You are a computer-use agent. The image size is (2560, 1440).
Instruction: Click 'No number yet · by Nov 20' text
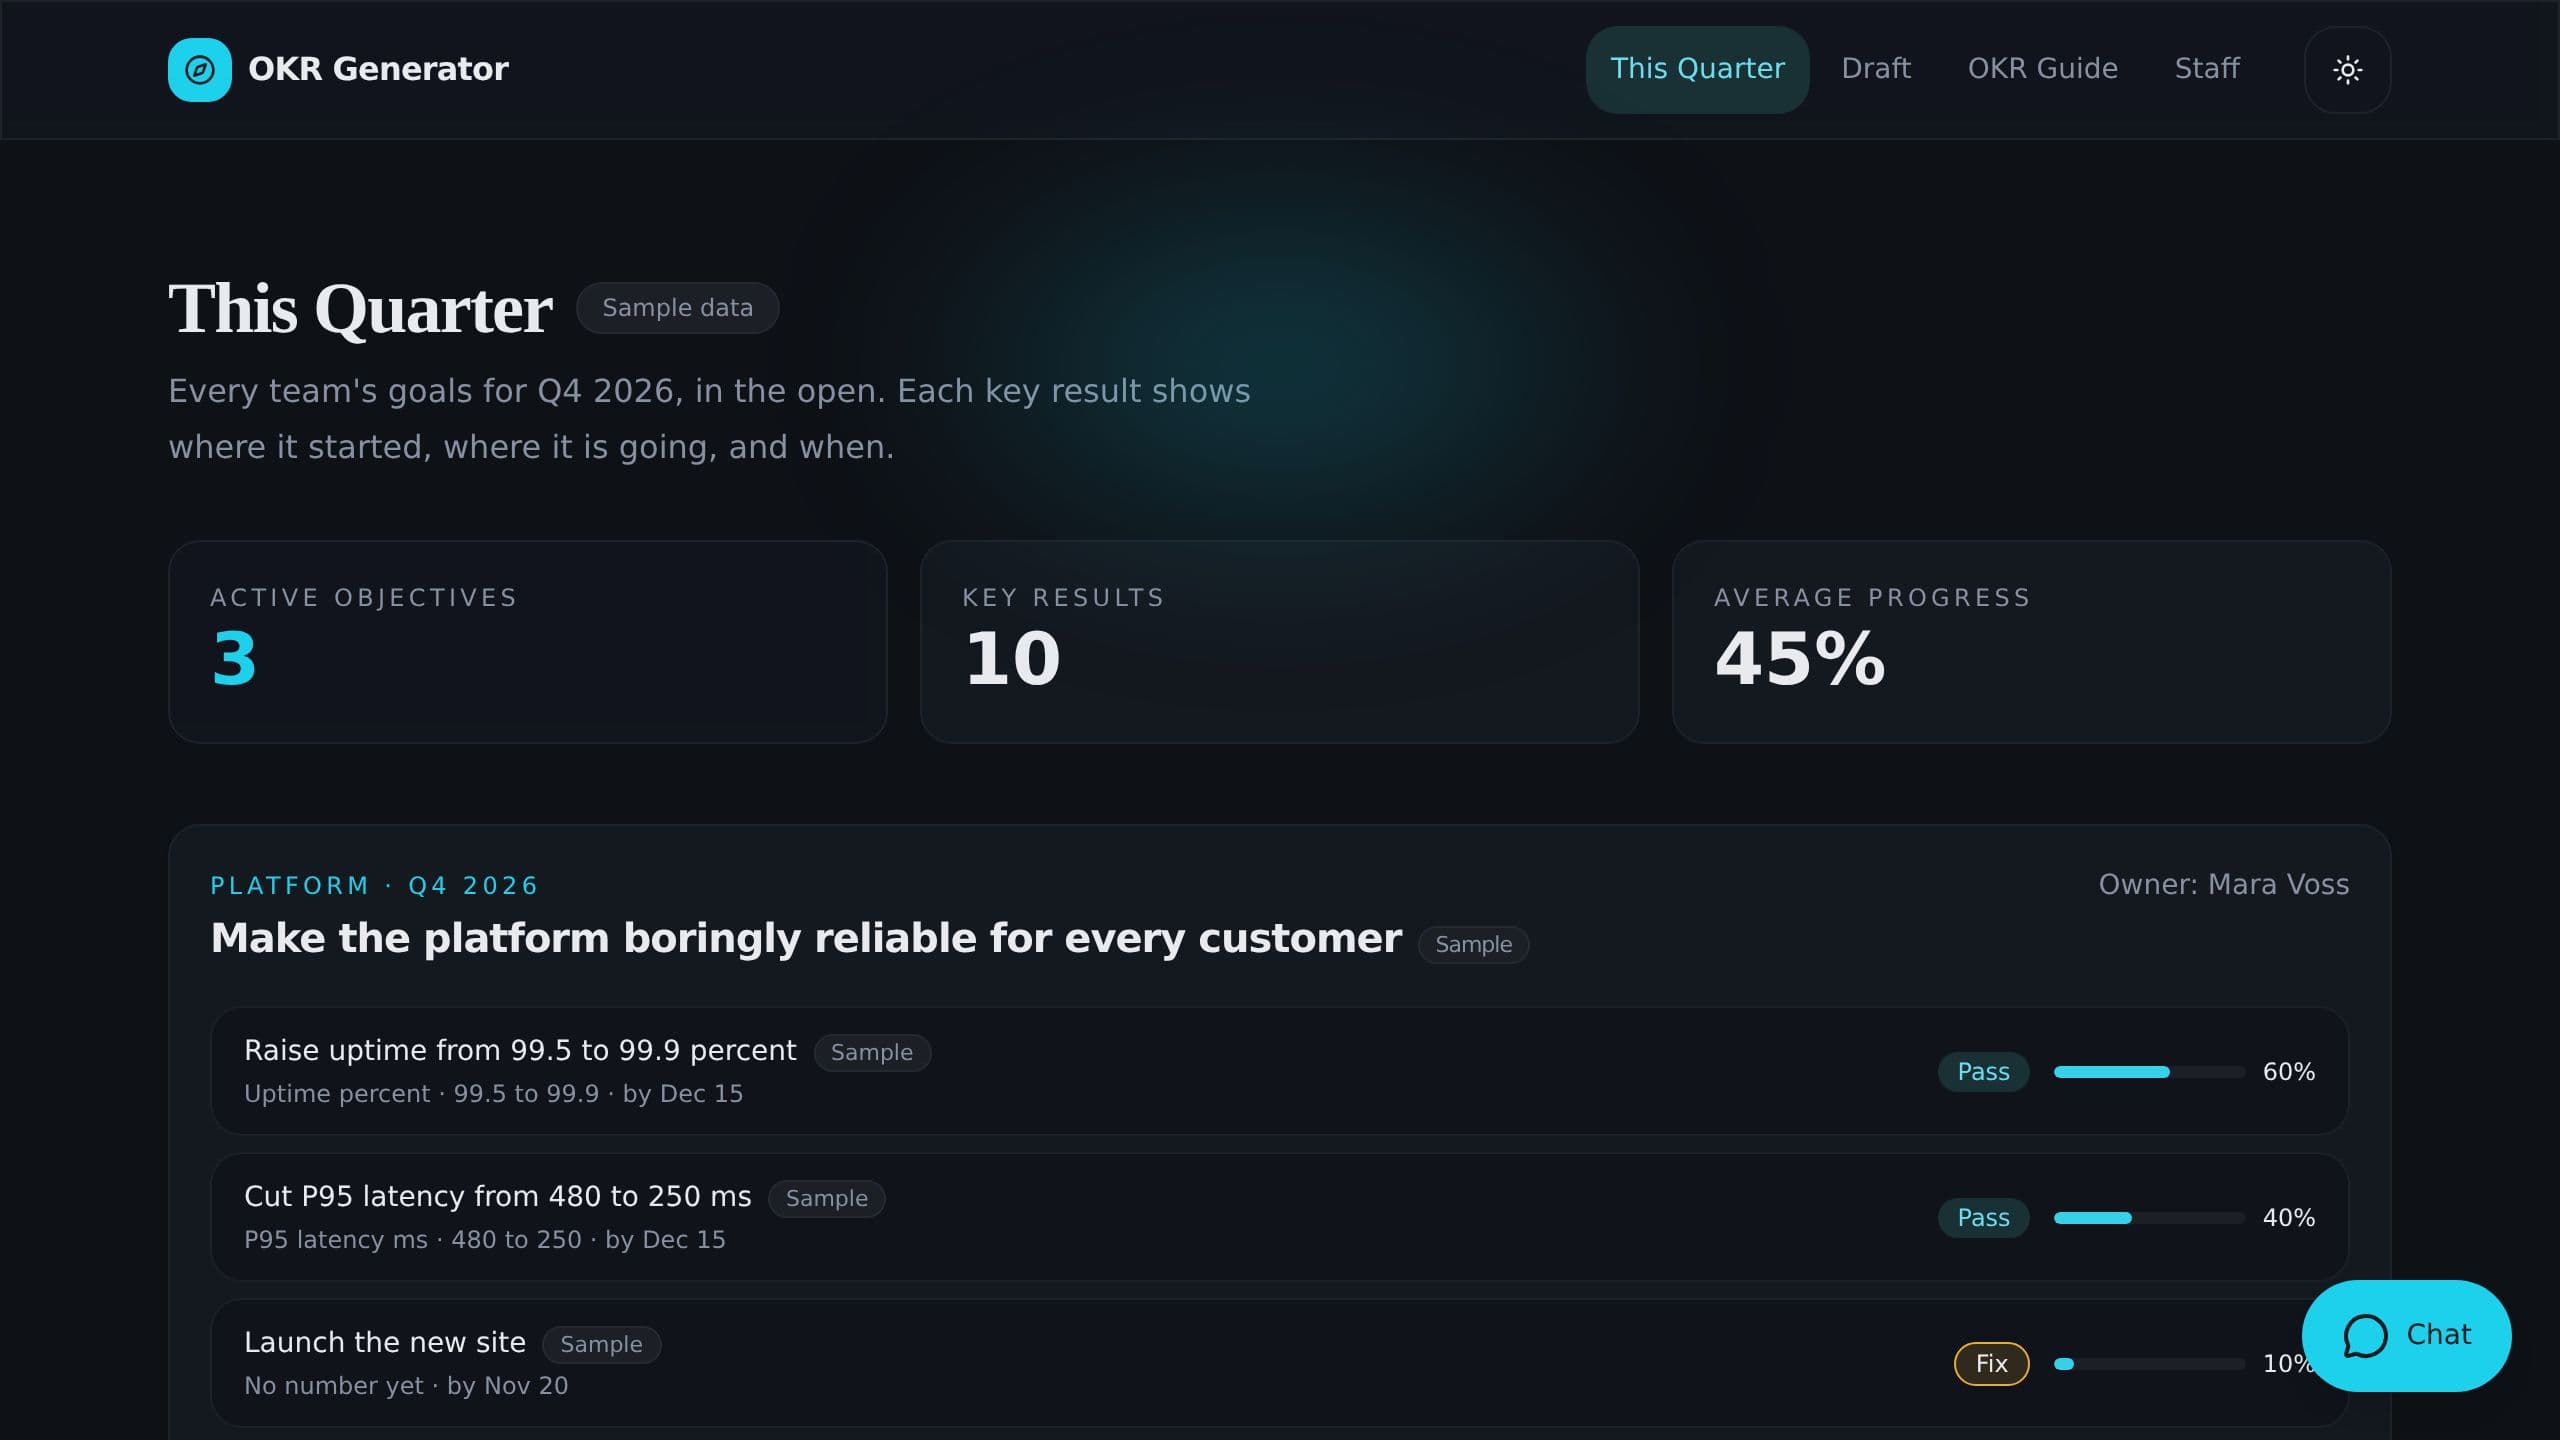point(406,1386)
